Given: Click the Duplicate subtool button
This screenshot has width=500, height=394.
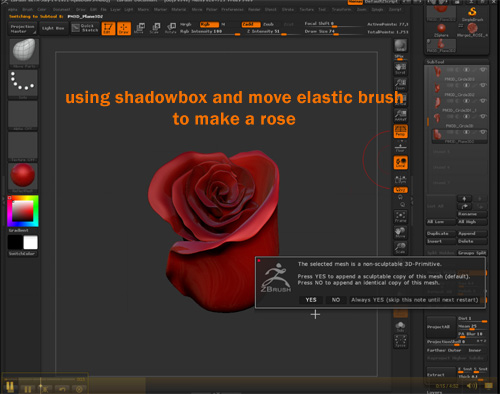Looking at the screenshot, I should (x=441, y=233).
